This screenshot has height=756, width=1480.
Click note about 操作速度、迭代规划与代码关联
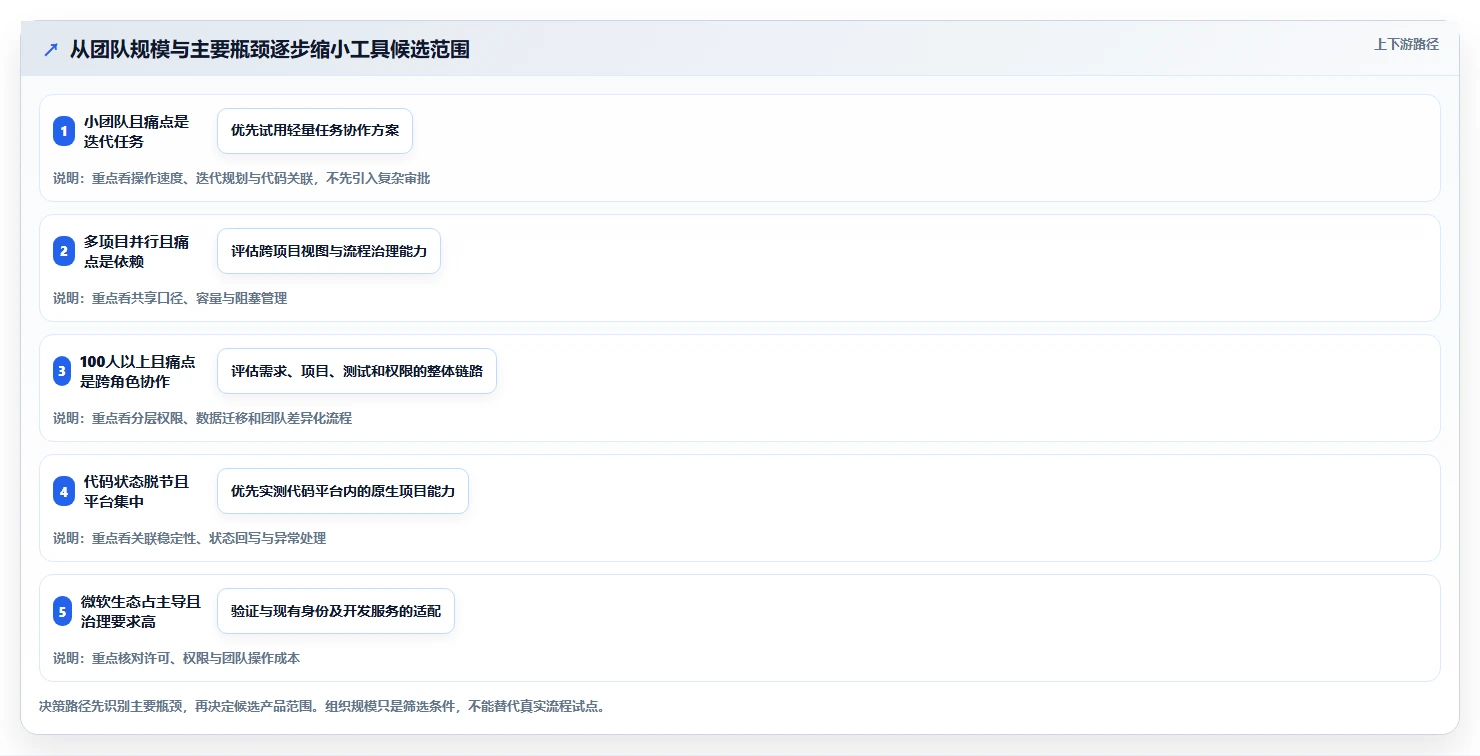241,178
